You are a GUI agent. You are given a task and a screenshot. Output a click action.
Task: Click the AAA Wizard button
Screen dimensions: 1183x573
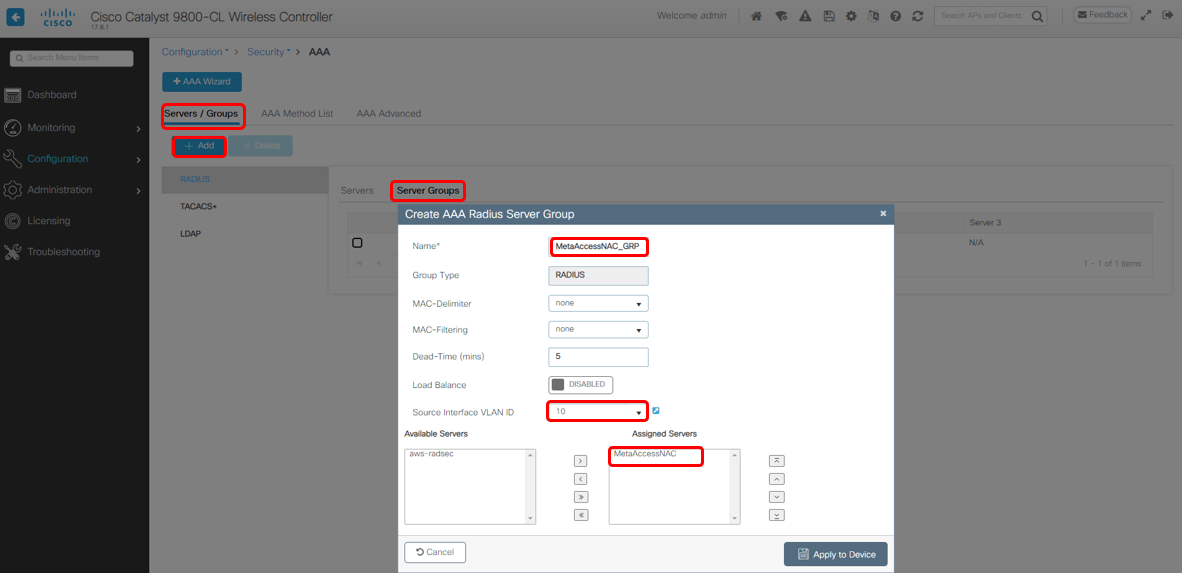pyautogui.click(x=201, y=82)
